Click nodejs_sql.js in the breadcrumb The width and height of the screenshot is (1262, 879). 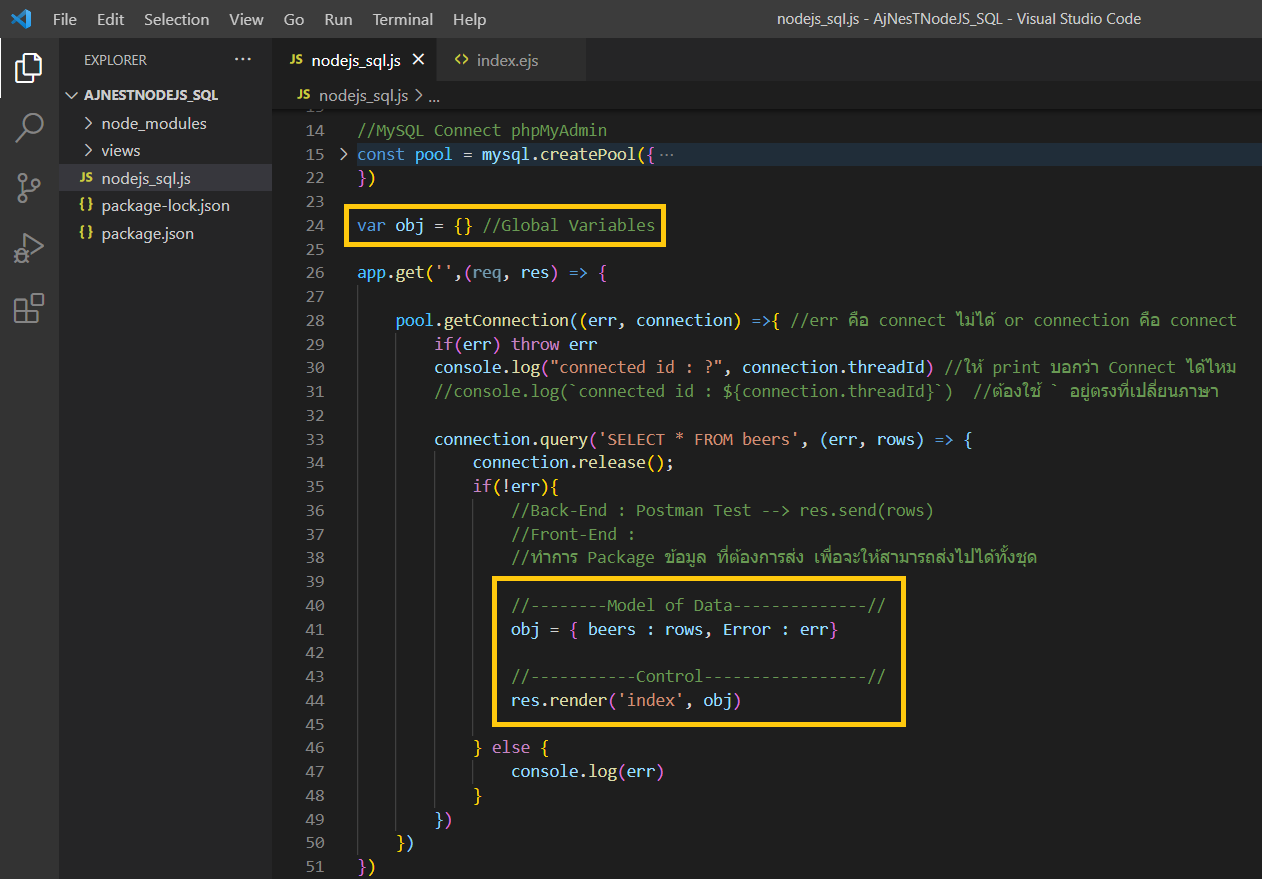[363, 95]
